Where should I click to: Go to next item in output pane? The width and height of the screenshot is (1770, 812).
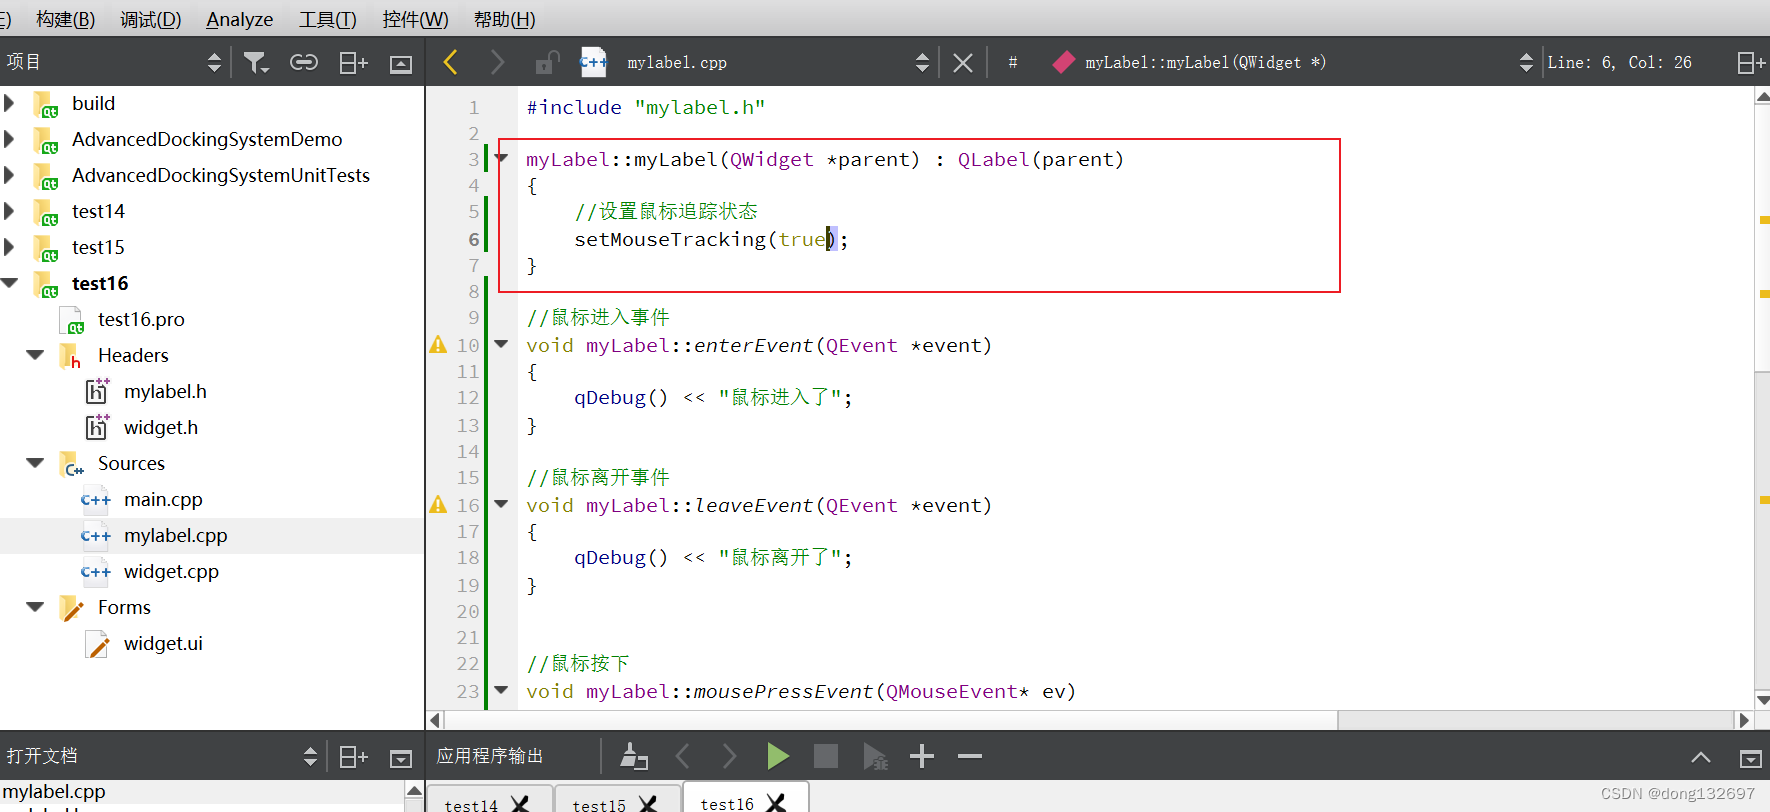pyautogui.click(x=729, y=756)
